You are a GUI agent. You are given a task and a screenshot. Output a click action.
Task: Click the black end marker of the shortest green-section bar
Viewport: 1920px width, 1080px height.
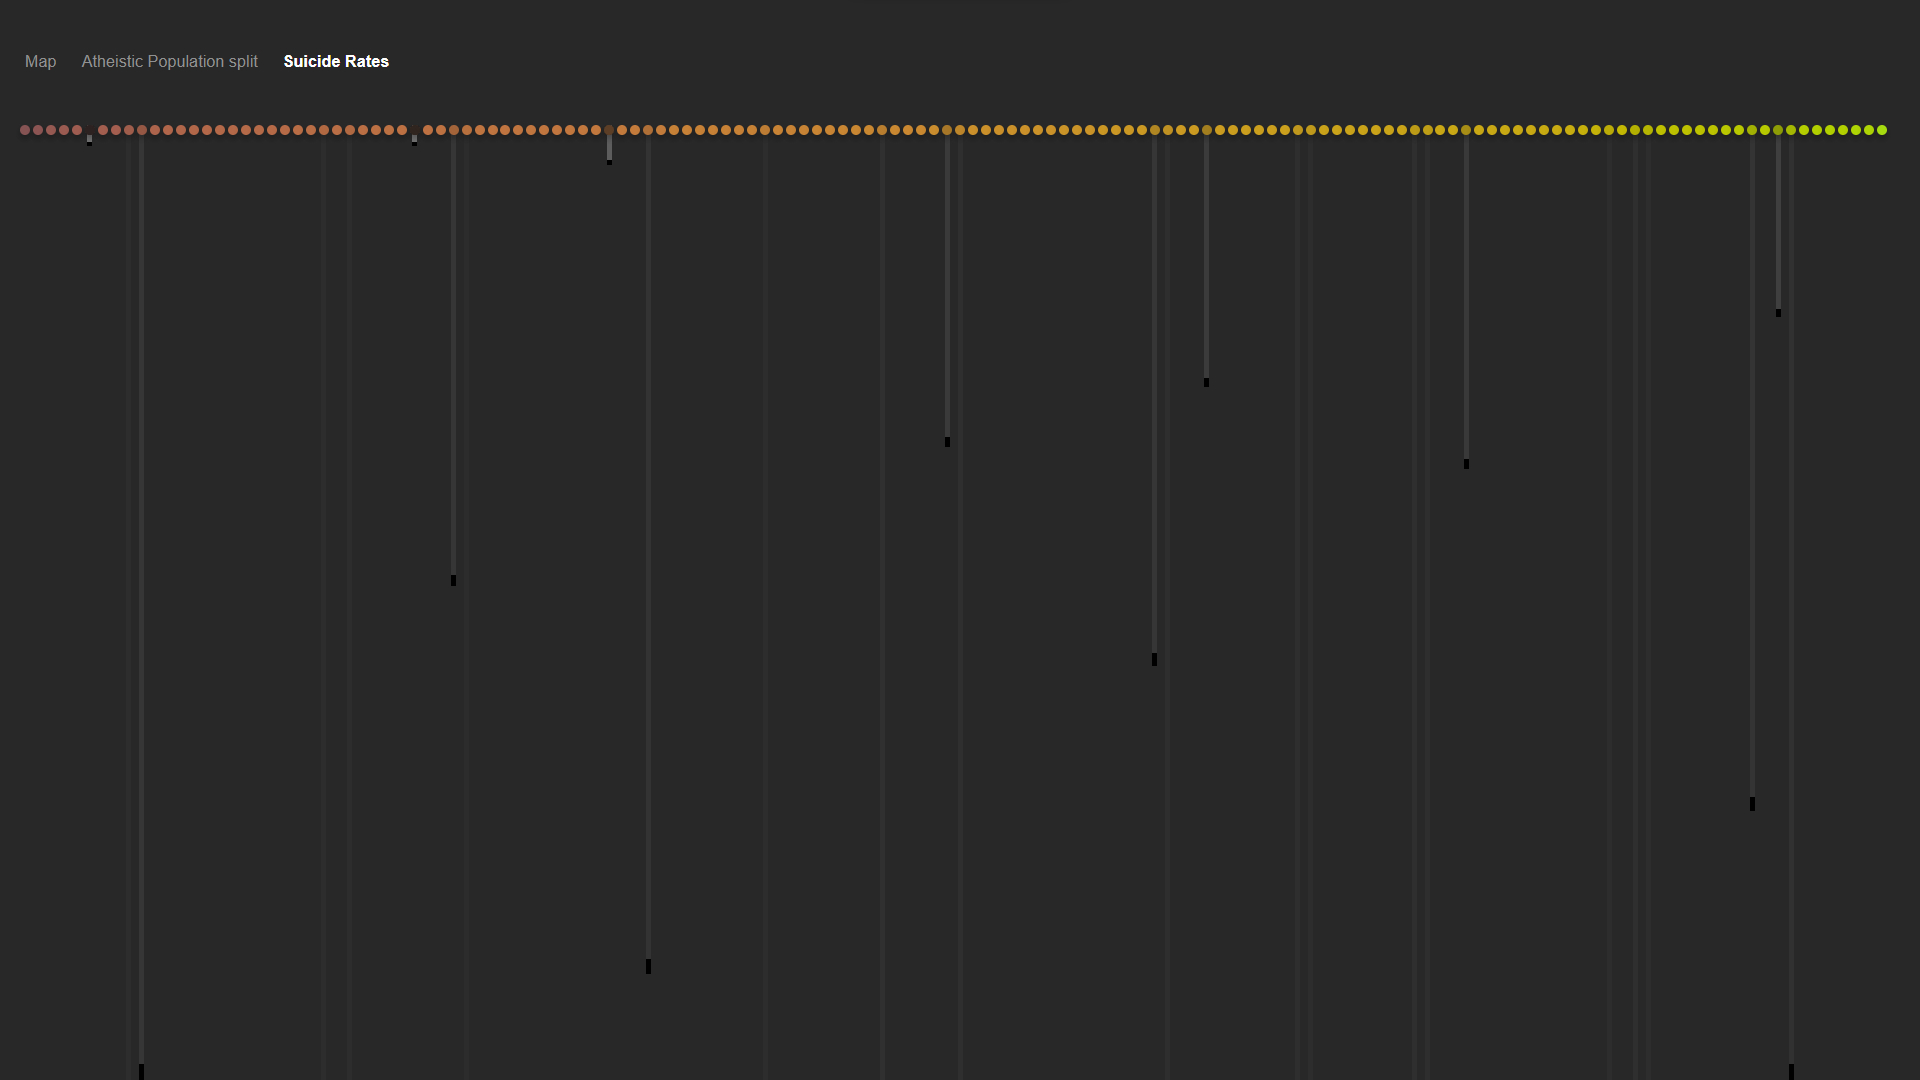point(1778,313)
